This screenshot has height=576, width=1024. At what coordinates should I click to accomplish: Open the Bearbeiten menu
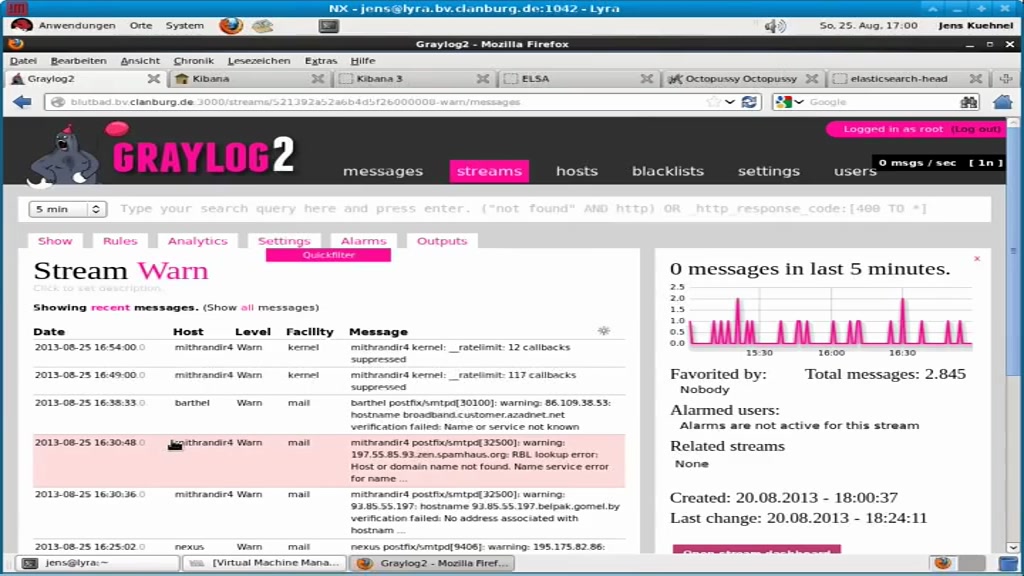click(78, 61)
